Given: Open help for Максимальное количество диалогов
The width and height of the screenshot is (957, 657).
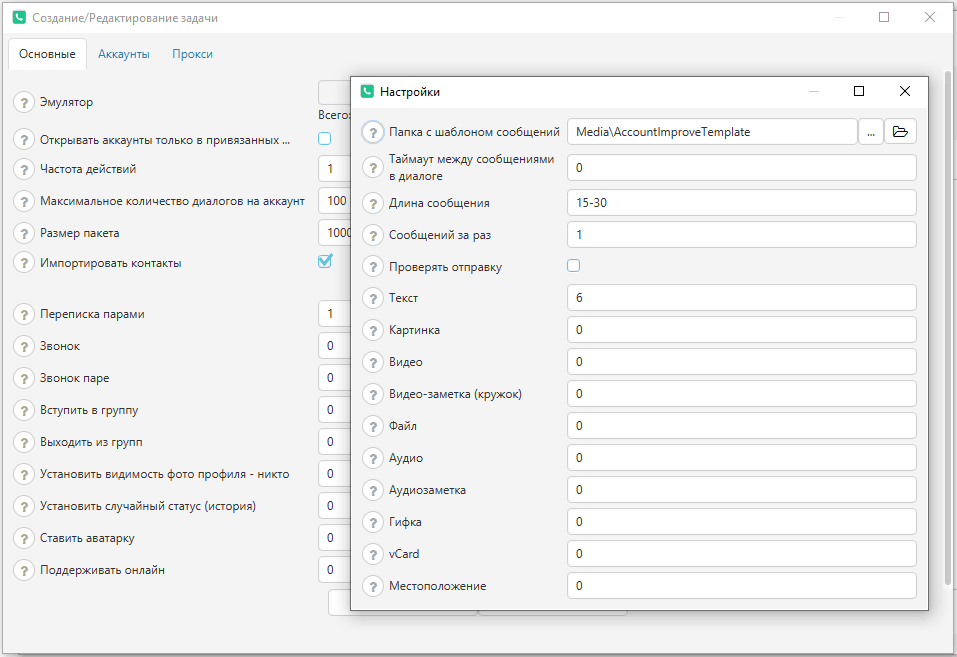Looking at the screenshot, I should [24, 201].
